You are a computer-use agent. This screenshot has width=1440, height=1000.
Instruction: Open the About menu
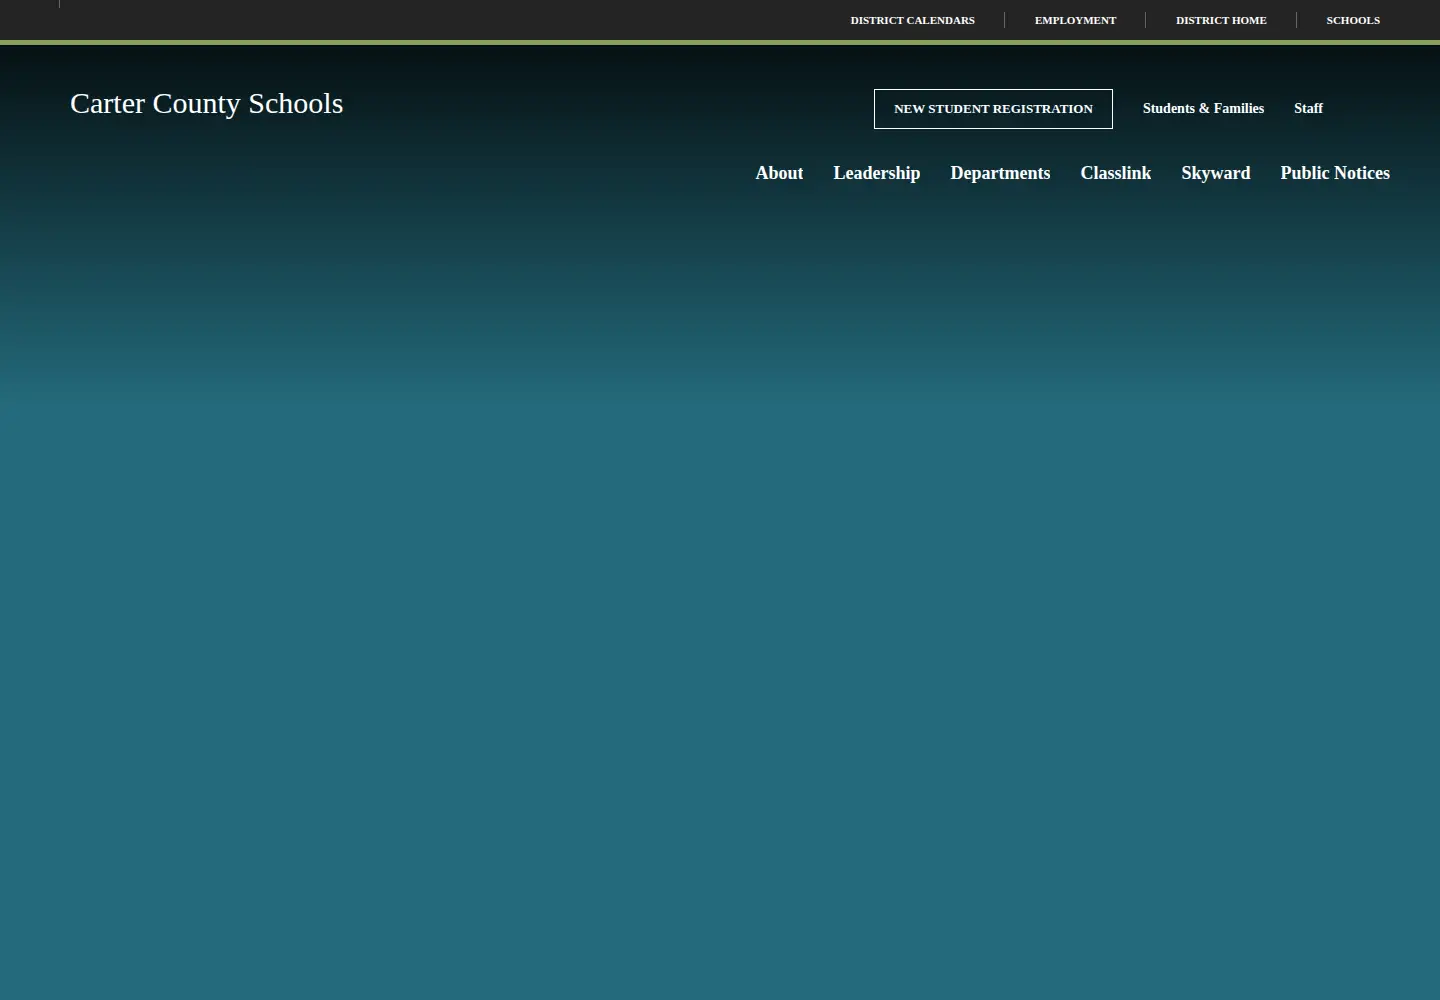pyautogui.click(x=779, y=173)
